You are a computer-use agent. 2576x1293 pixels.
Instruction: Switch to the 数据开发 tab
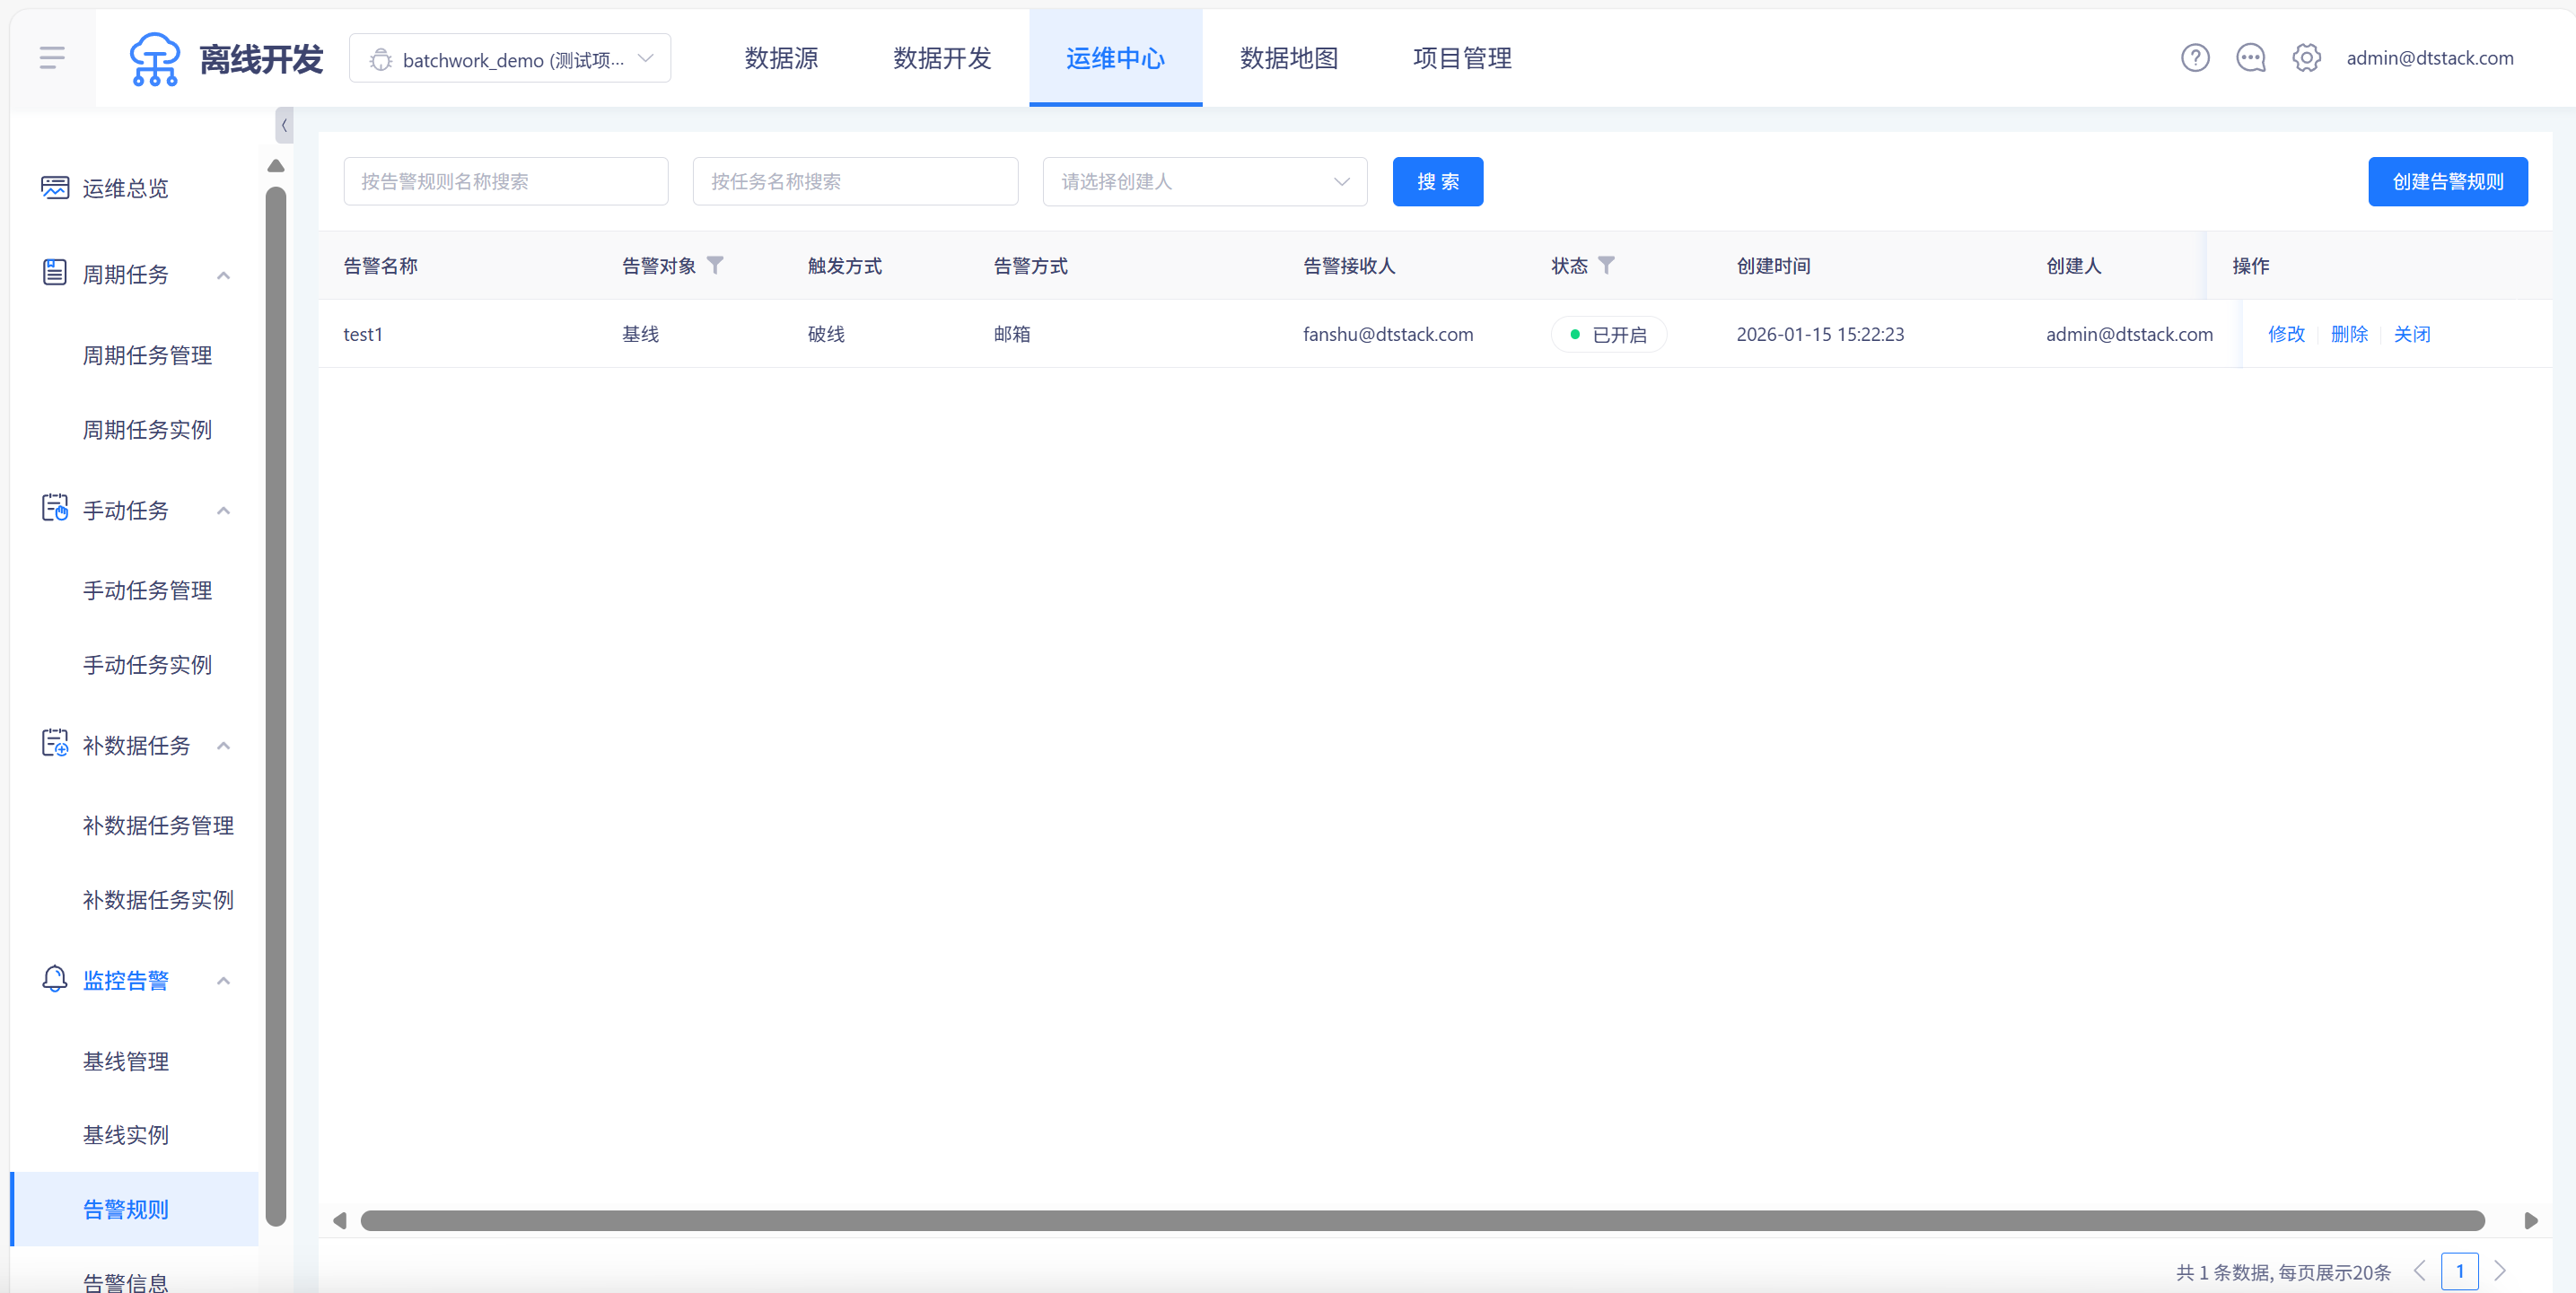[942, 58]
